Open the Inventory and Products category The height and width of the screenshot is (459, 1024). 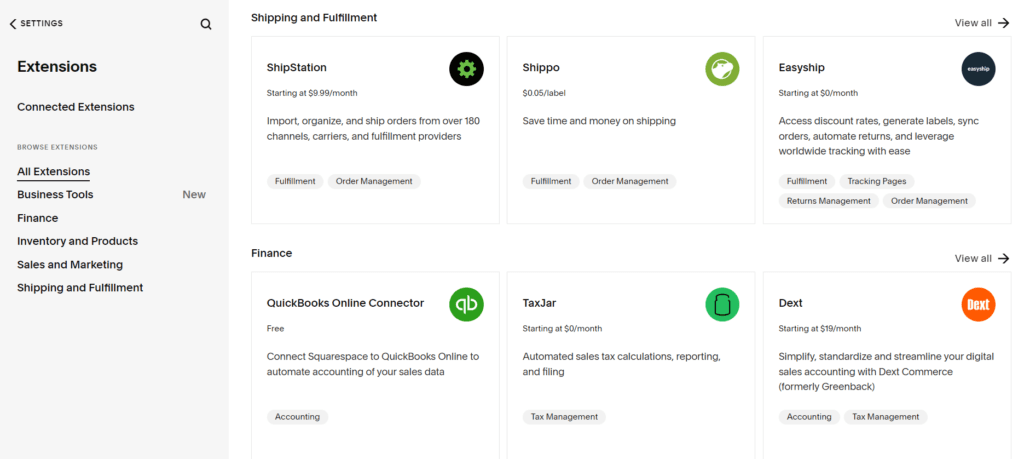click(x=78, y=241)
